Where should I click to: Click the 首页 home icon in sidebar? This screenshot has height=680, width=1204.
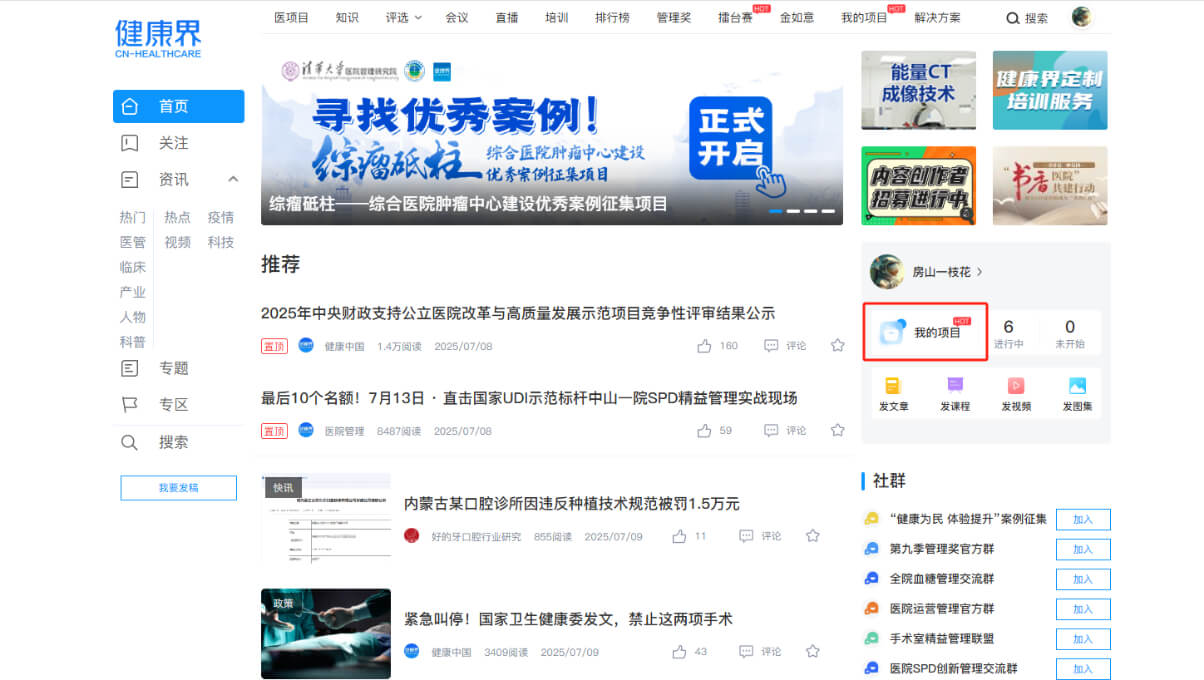pyautogui.click(x=129, y=106)
